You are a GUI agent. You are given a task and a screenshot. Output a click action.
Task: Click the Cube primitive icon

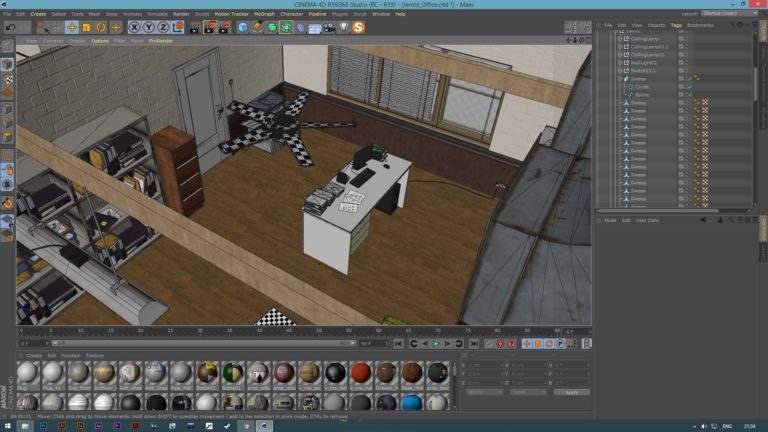(243, 27)
